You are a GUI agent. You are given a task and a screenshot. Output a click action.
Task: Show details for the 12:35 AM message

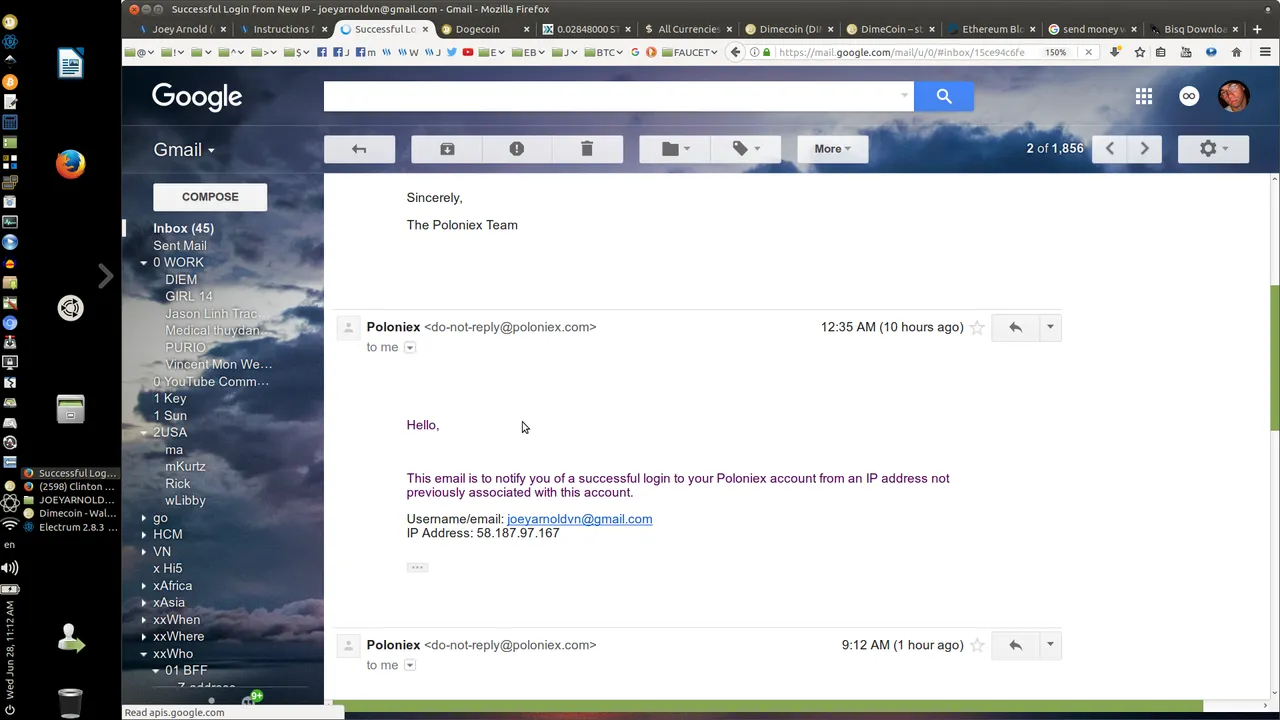coord(410,347)
